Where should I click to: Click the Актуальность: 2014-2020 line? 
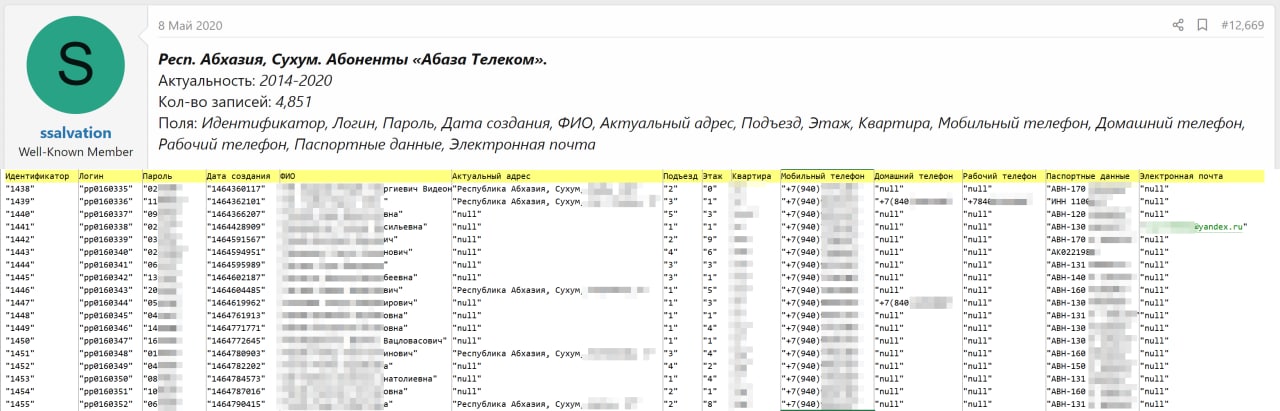pos(245,80)
